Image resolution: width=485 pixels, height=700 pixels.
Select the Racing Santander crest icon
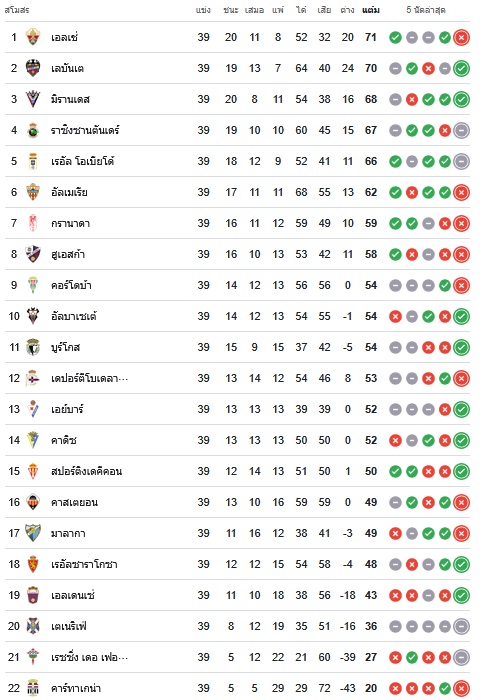(x=33, y=130)
